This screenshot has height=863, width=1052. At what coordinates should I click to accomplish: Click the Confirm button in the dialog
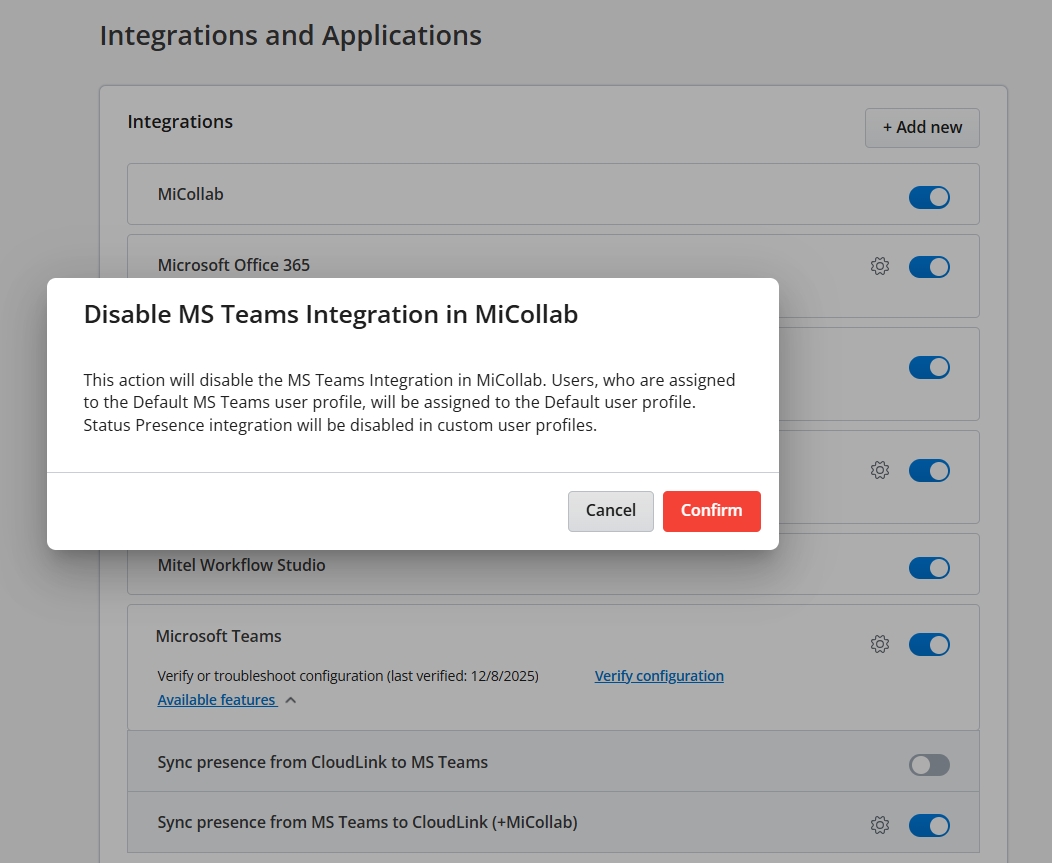click(x=711, y=510)
